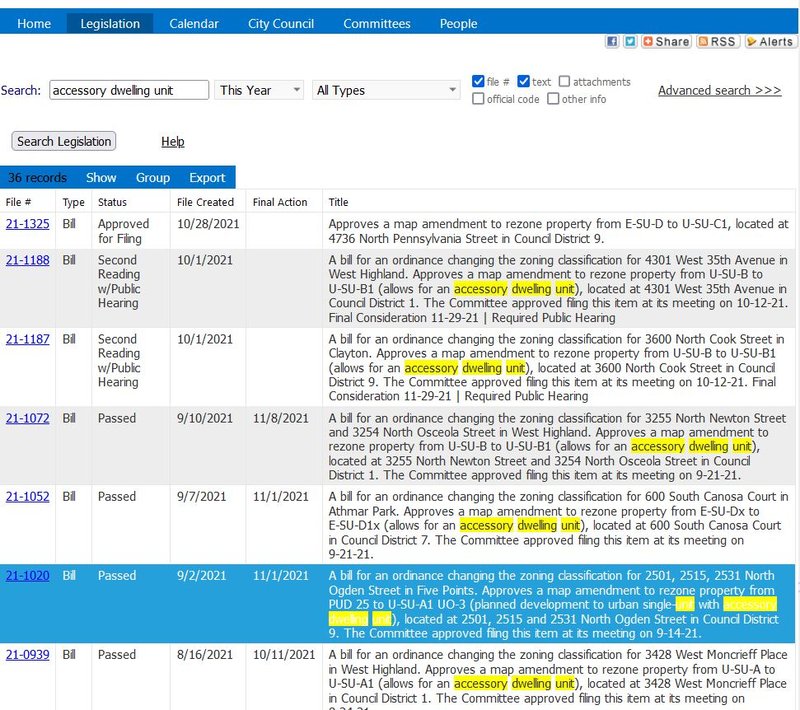Open the Group menu in the results bar
The width and height of the screenshot is (800, 710).
click(153, 178)
